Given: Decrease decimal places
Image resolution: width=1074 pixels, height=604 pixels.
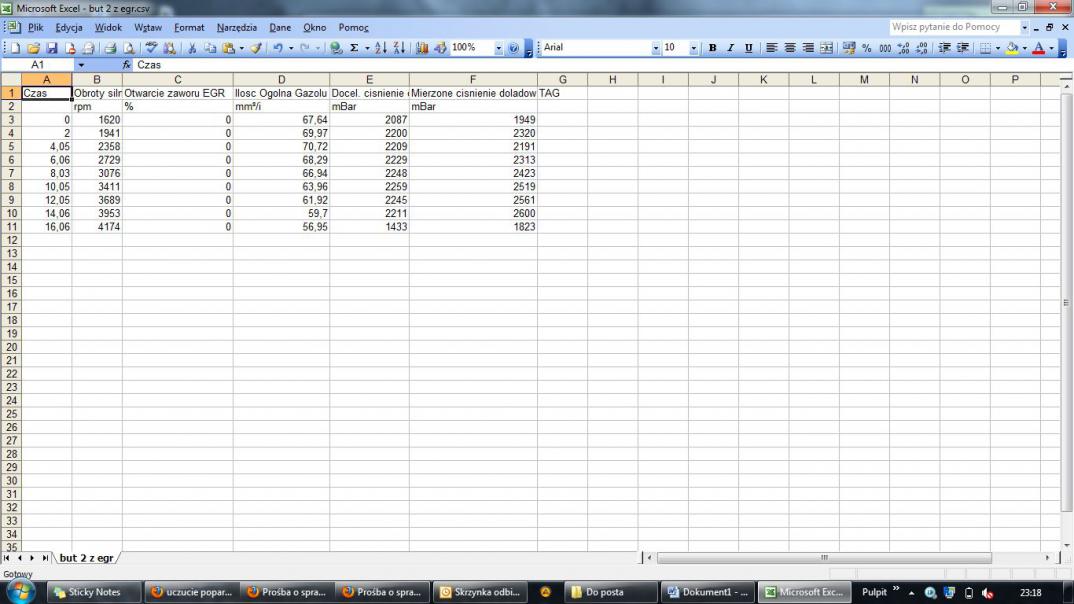Looking at the screenshot, I should point(922,48).
